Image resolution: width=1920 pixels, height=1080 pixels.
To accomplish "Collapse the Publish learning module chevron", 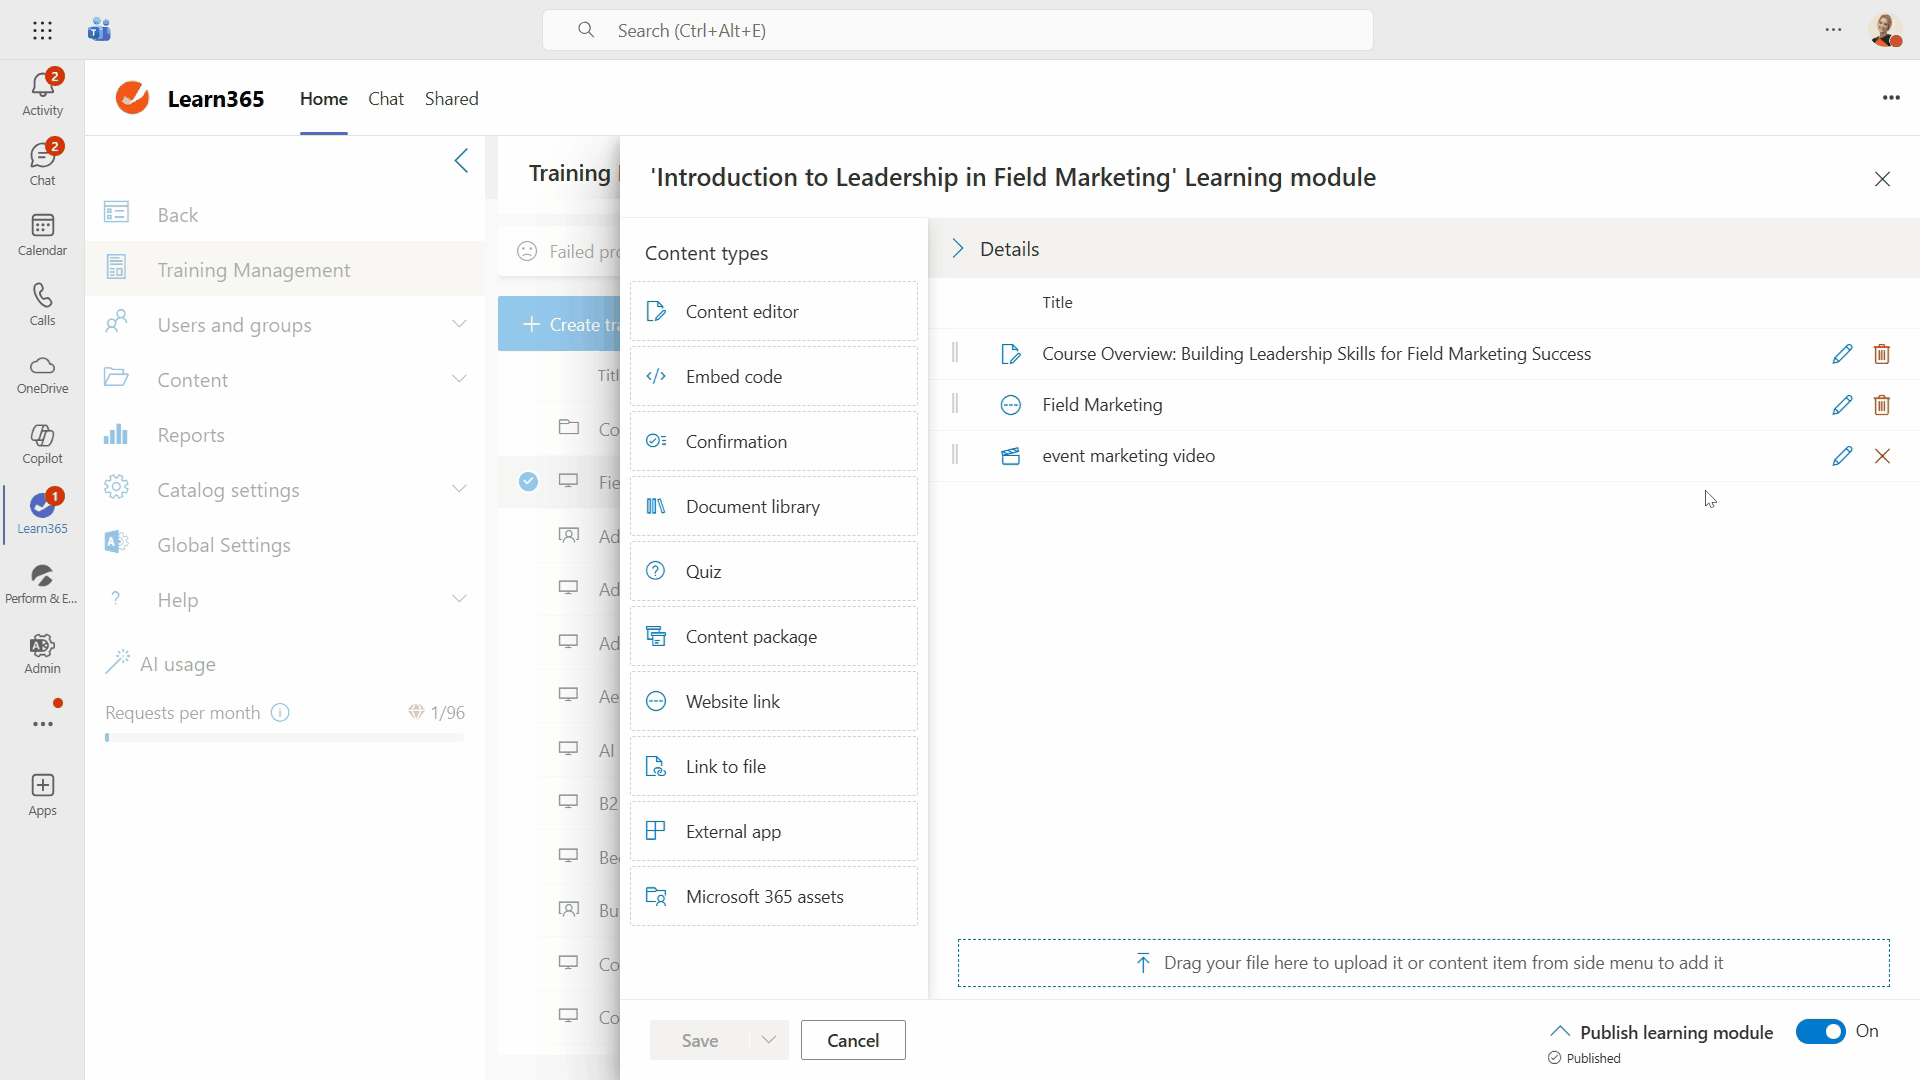I will click(1559, 1031).
